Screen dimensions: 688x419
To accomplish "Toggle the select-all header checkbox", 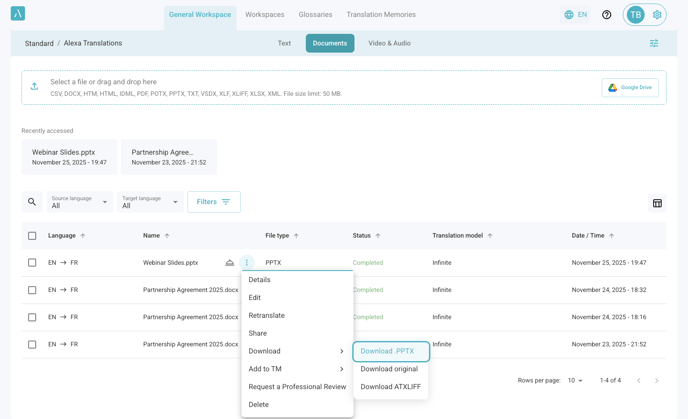I will [x=32, y=236].
